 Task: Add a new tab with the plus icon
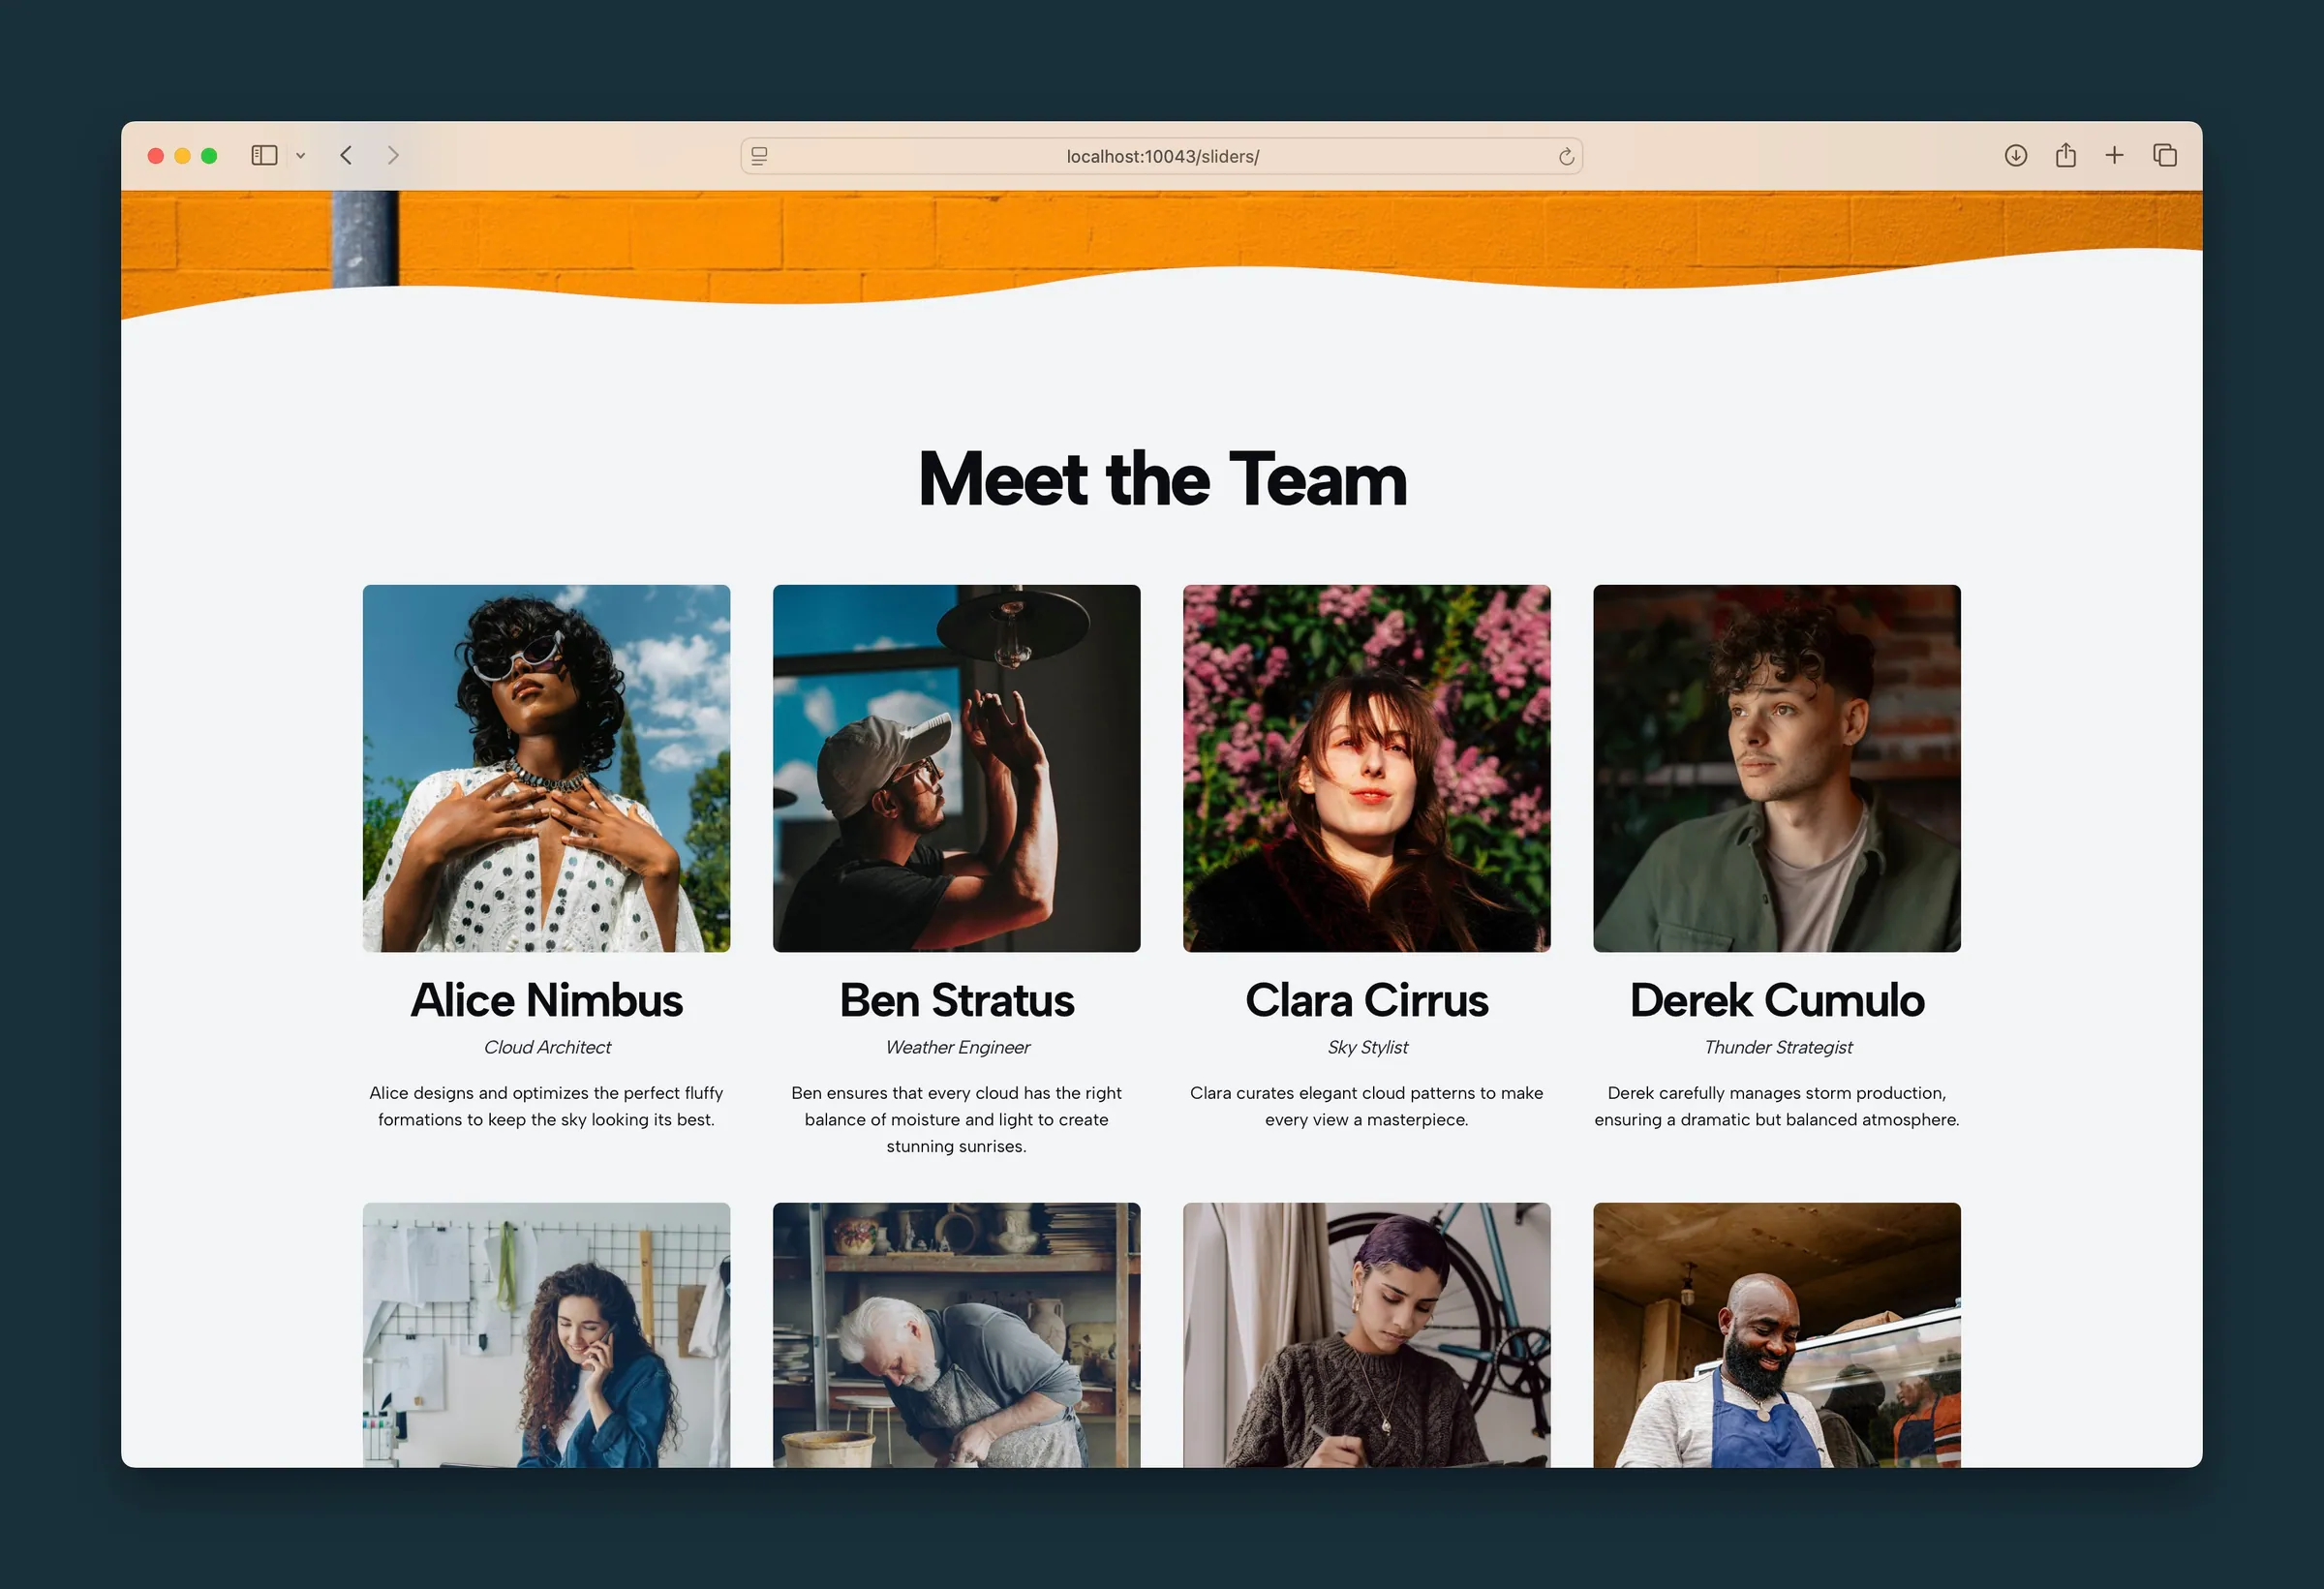2114,155
